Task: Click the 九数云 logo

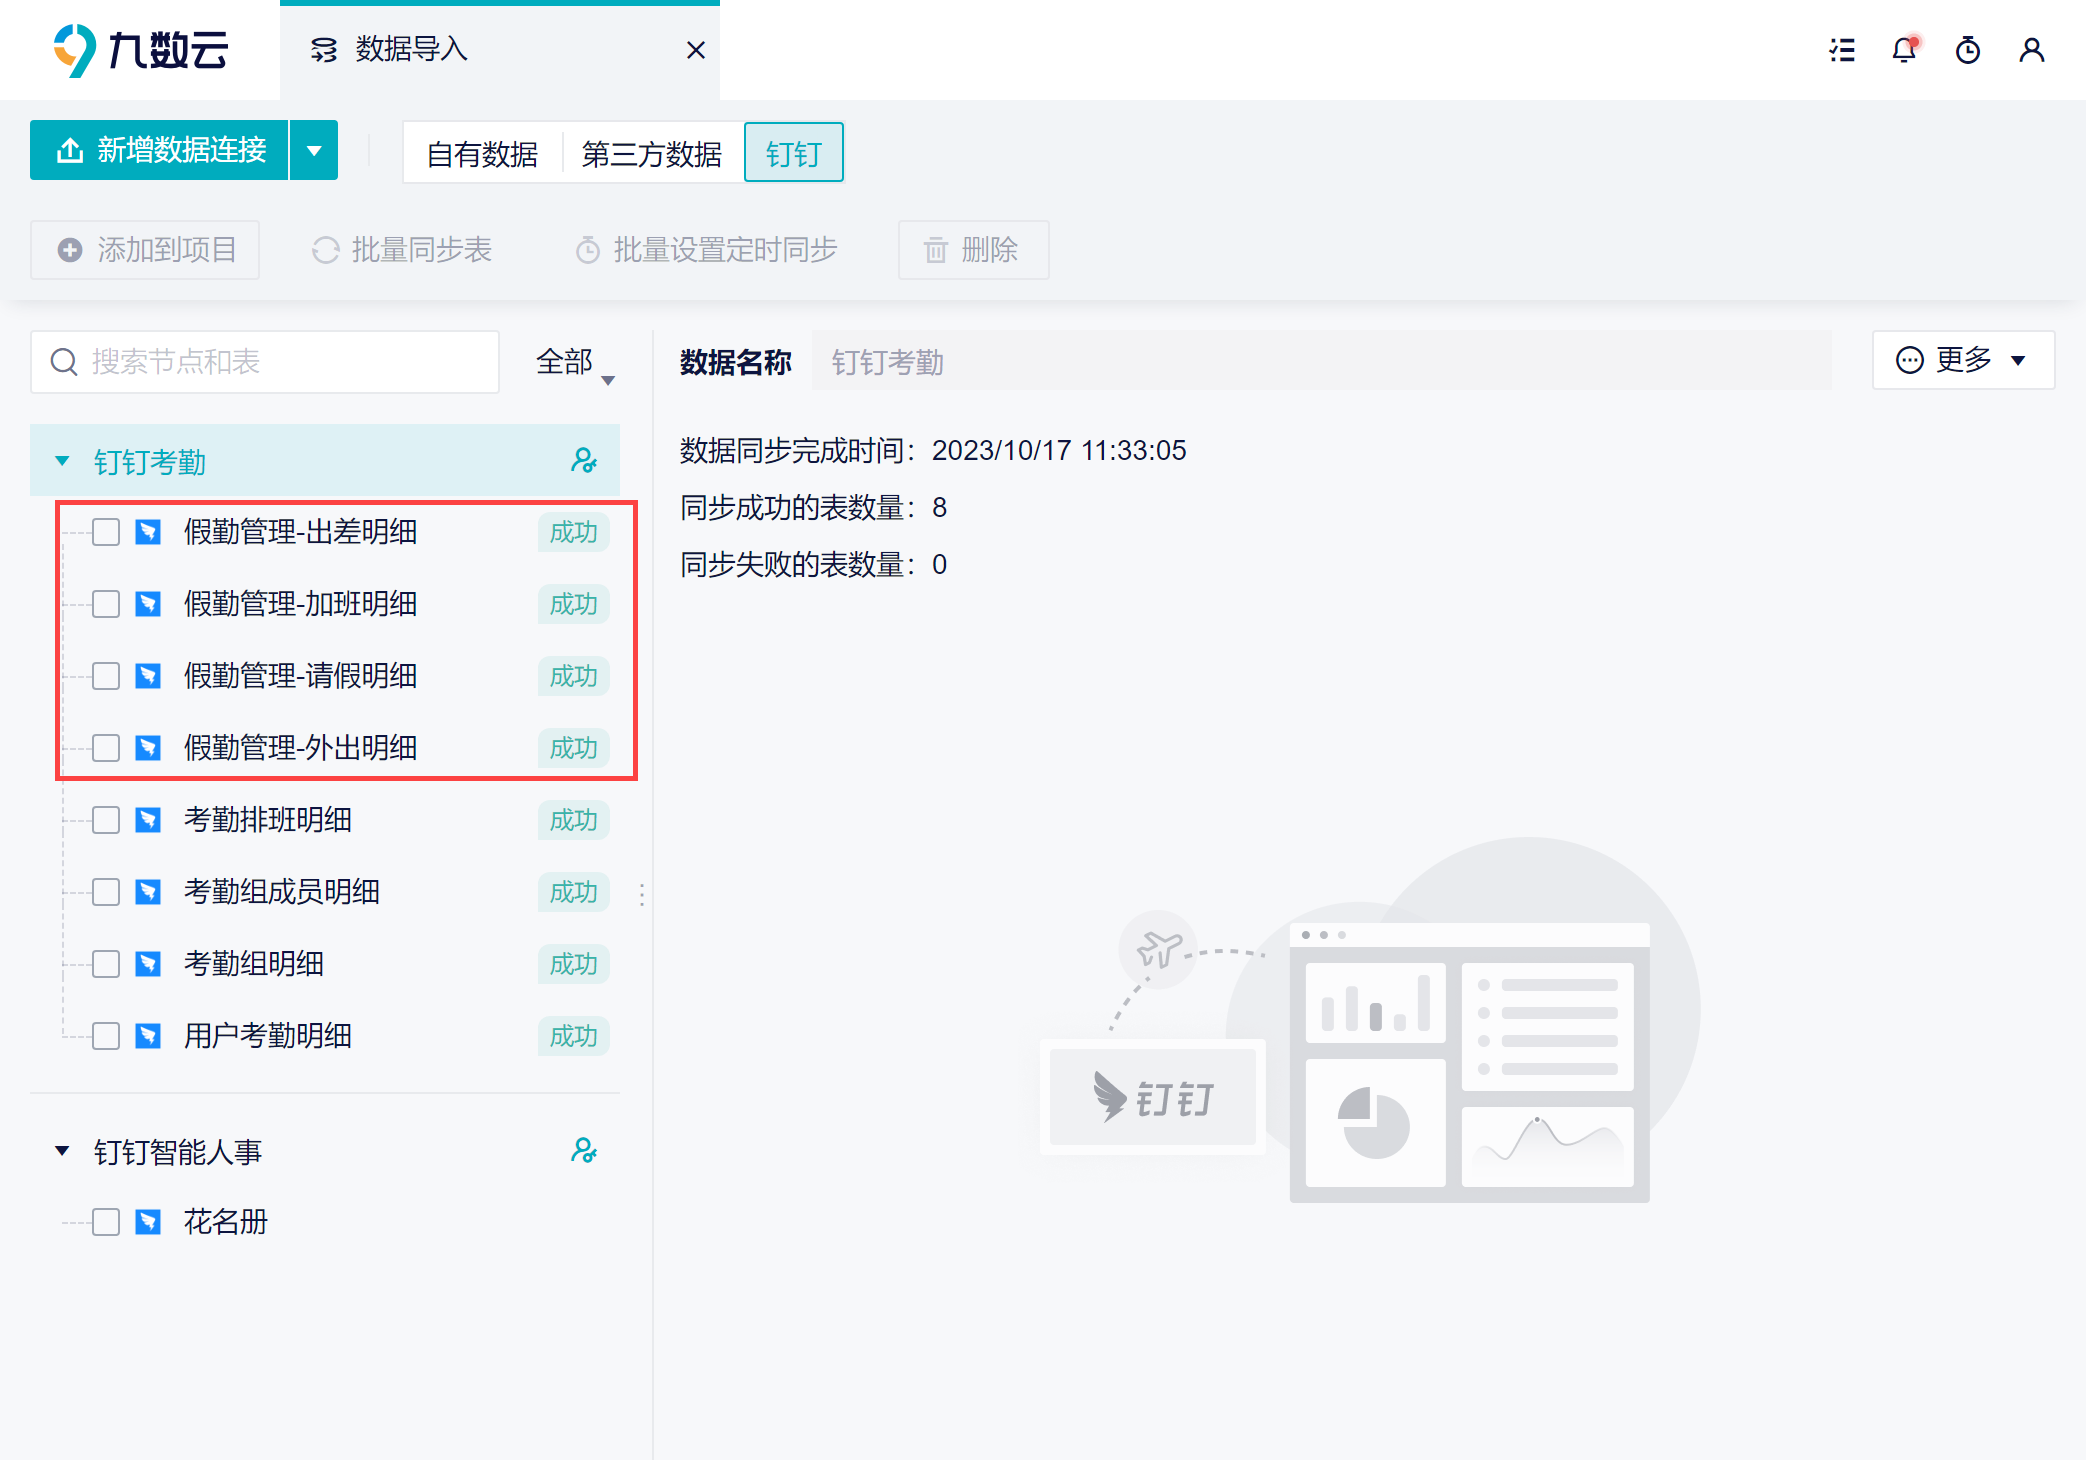Action: coord(141,50)
